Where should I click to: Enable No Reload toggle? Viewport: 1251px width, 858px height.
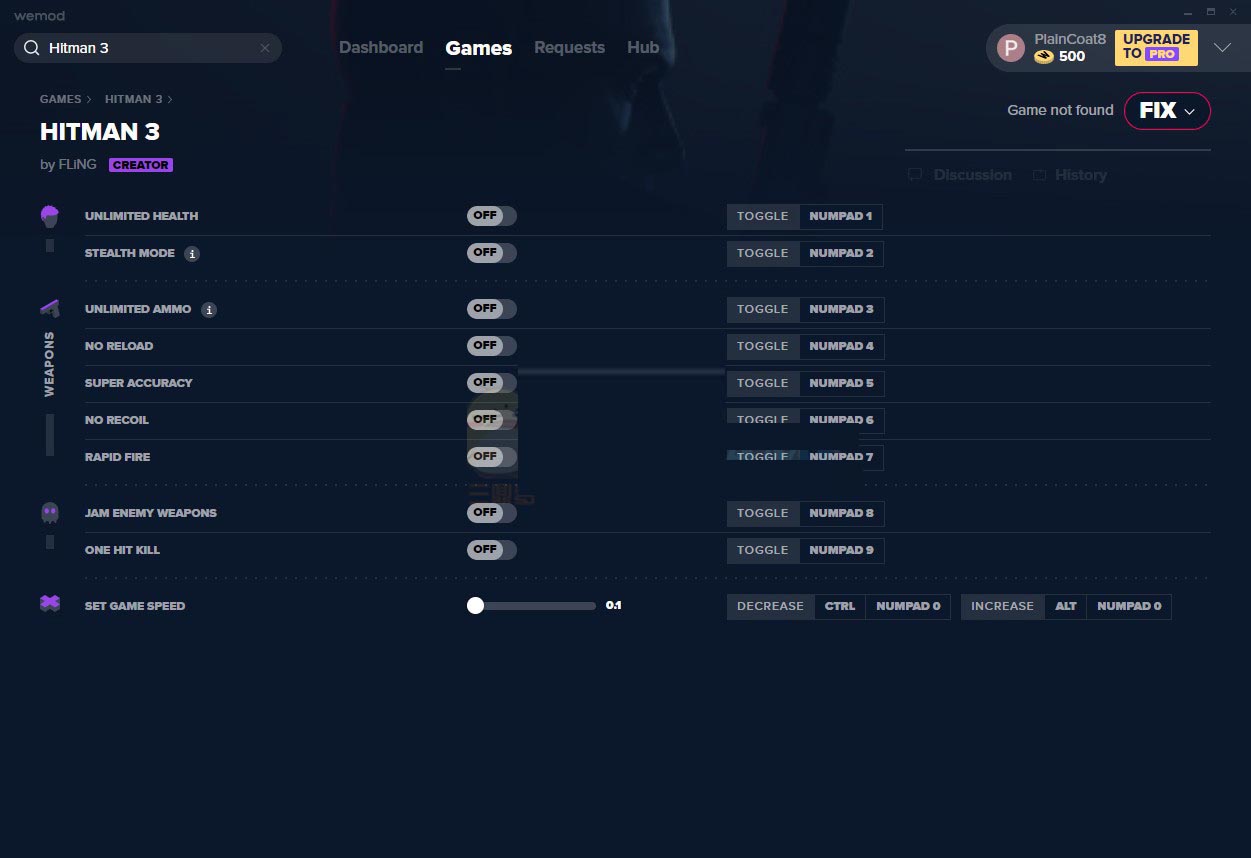point(492,346)
